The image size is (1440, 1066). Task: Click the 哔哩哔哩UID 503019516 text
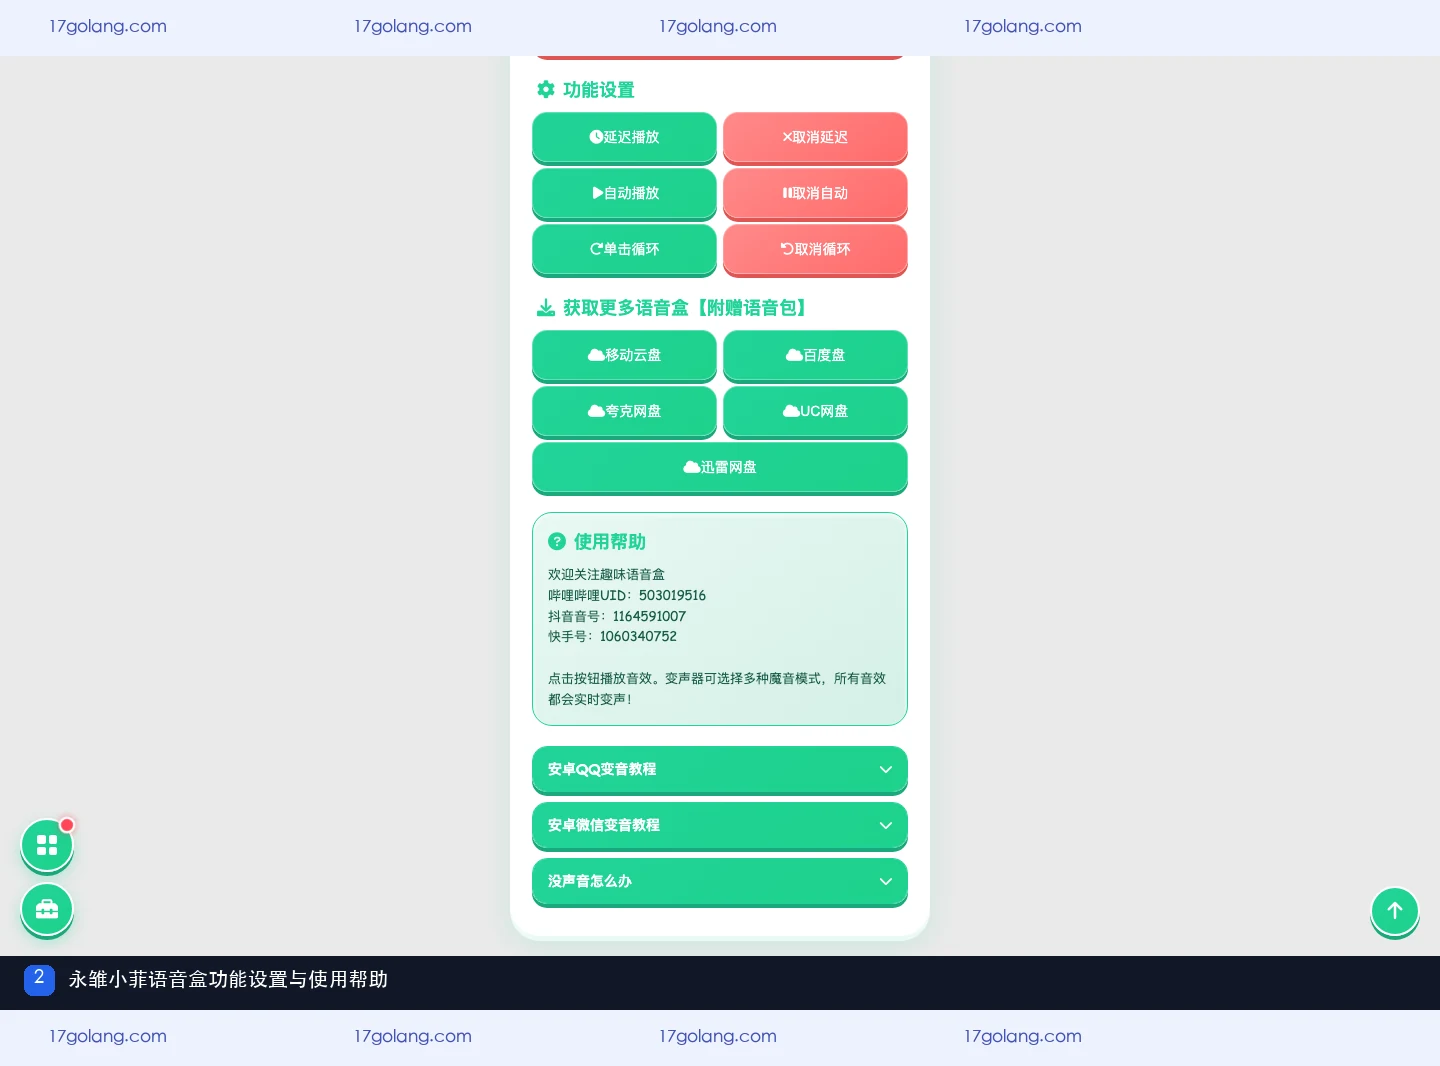[627, 595]
